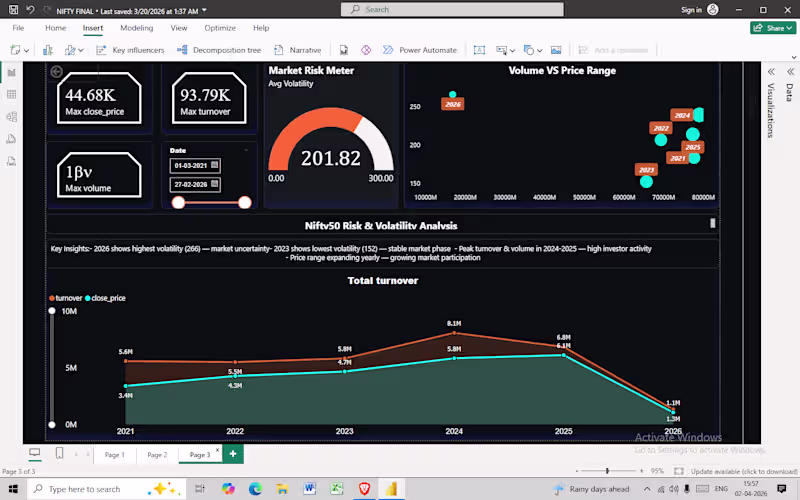Expand the New page dropdown arrow
Viewport: 800px width, 500px height.
pos(26,51)
